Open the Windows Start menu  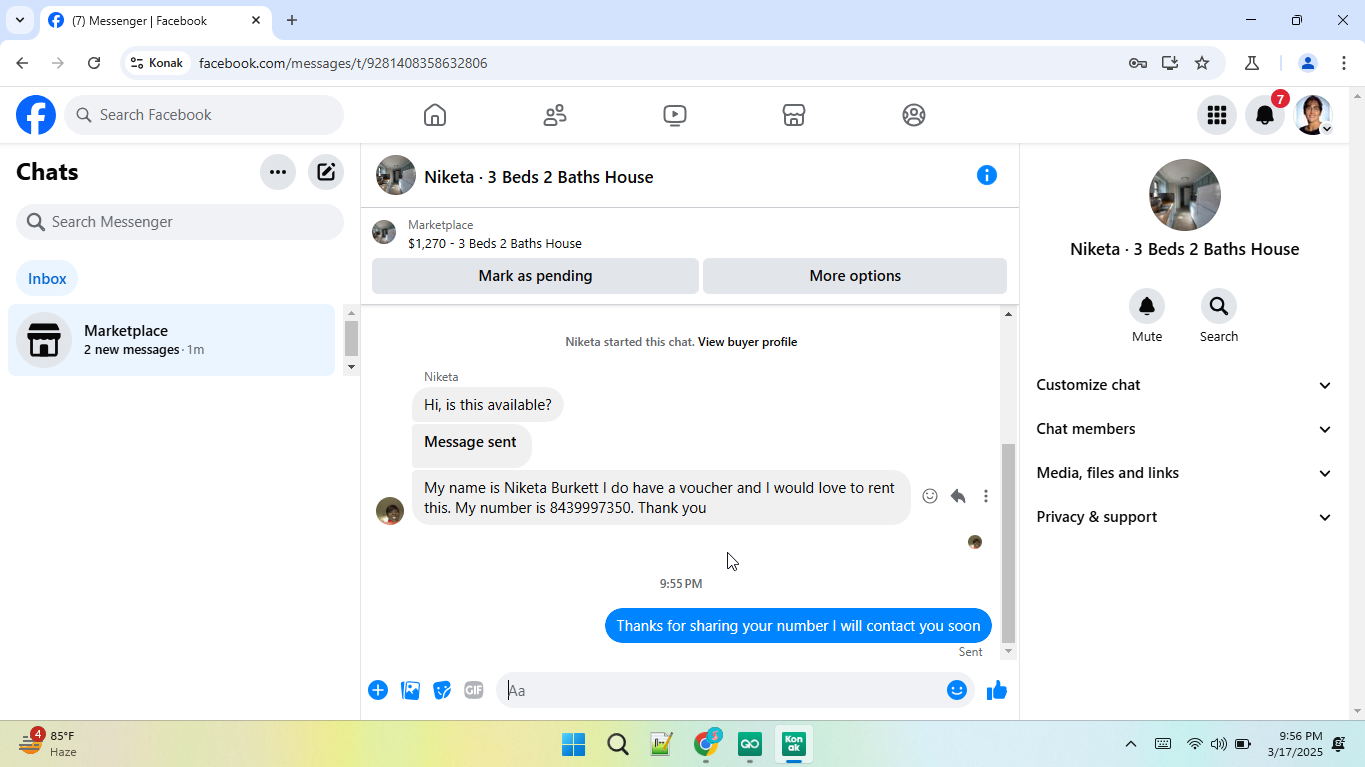[573, 744]
